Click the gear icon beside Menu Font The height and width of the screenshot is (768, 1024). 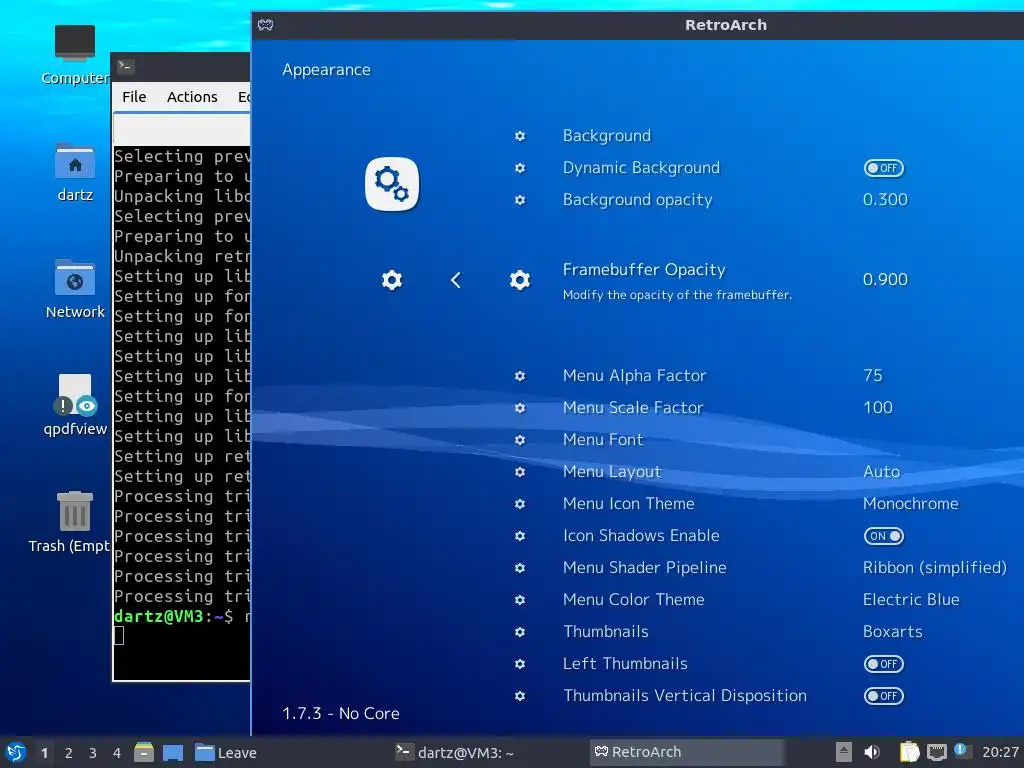click(x=520, y=440)
